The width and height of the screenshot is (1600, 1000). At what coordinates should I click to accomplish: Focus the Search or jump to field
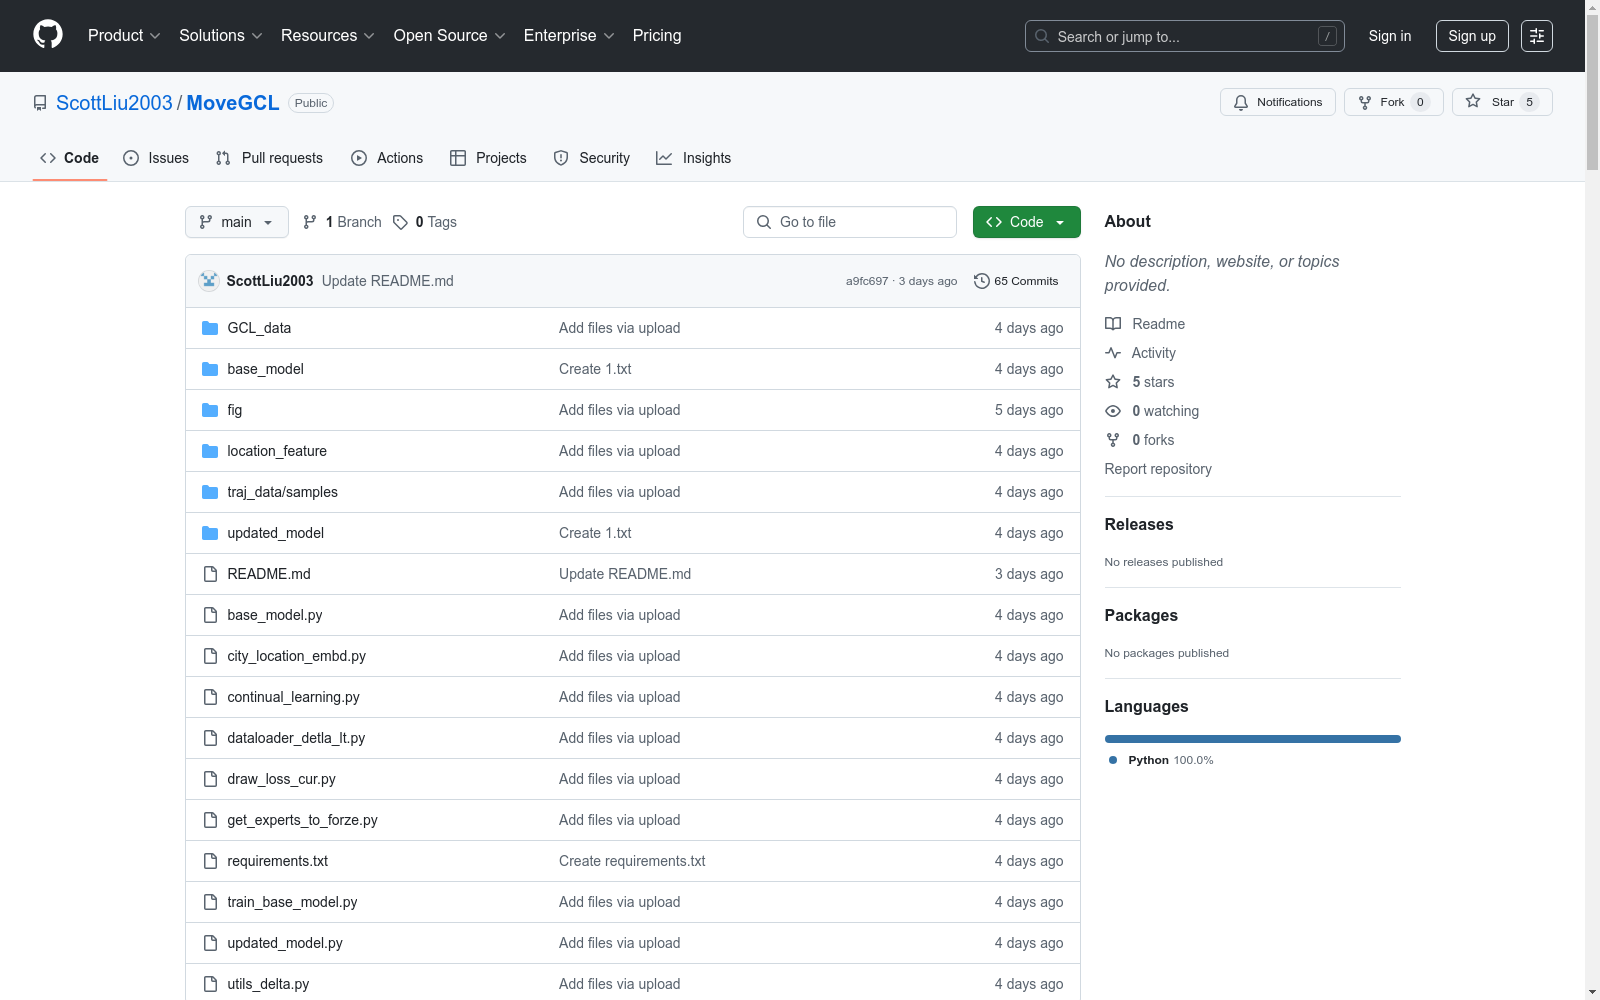point(1185,36)
